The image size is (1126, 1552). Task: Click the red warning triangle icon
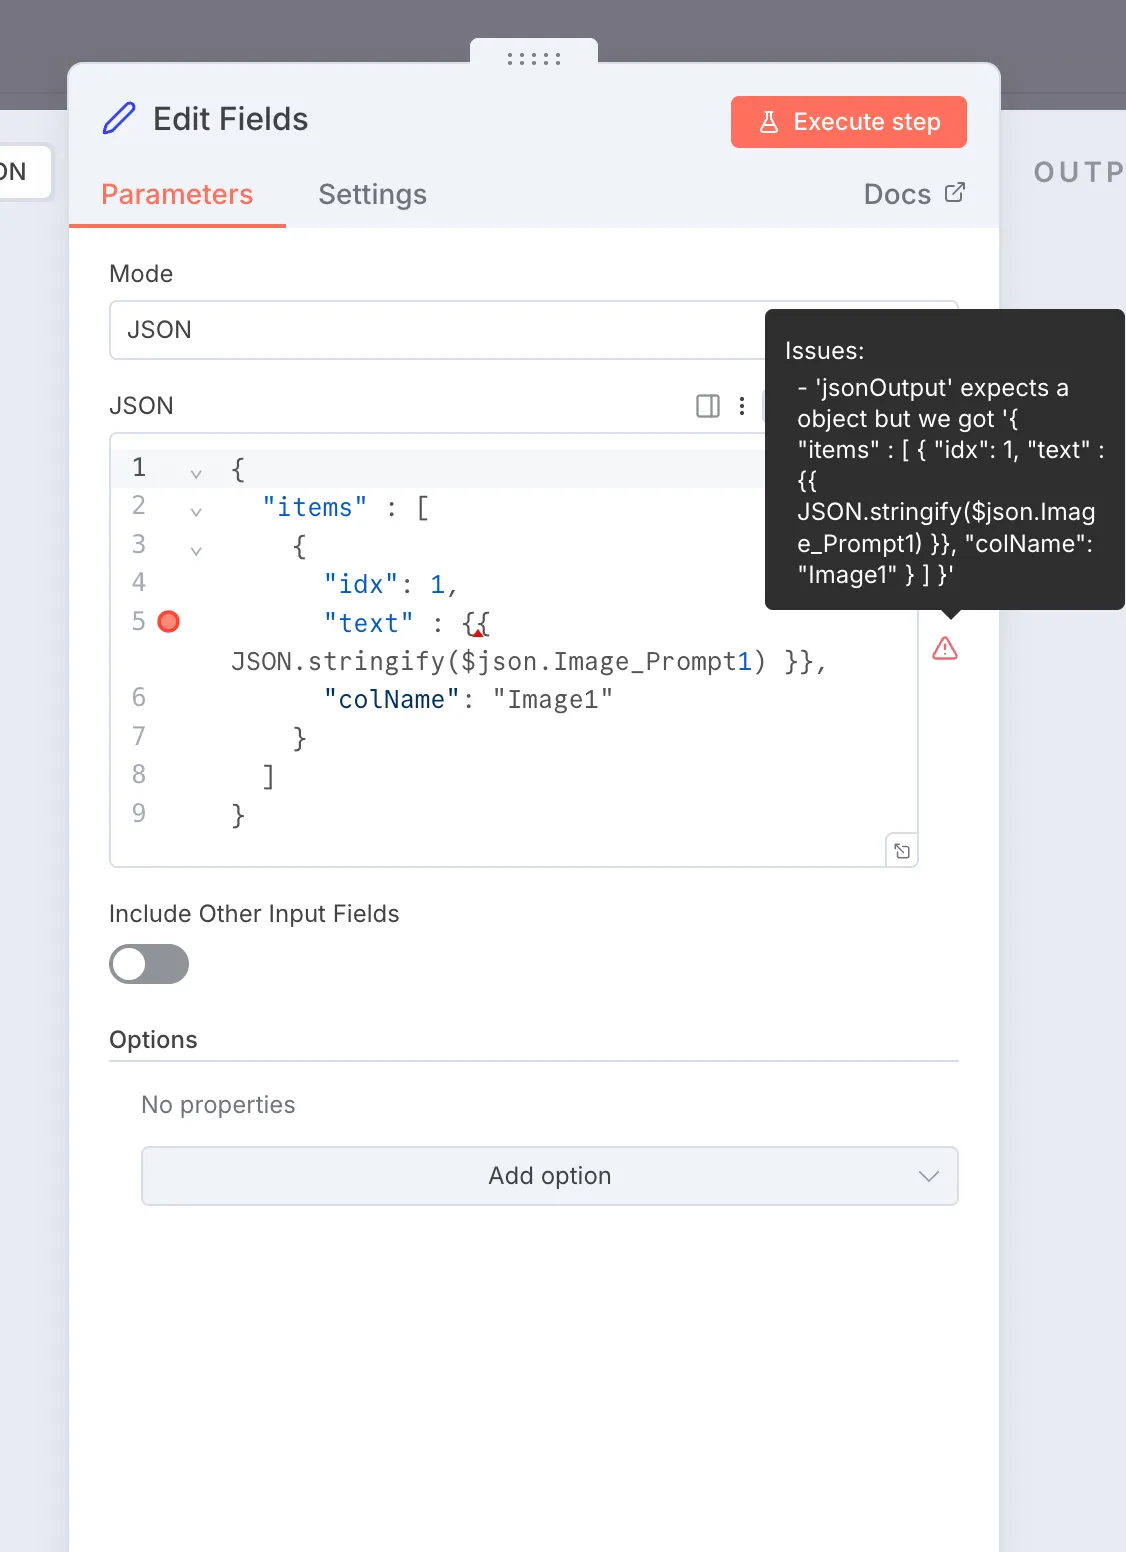click(x=945, y=649)
